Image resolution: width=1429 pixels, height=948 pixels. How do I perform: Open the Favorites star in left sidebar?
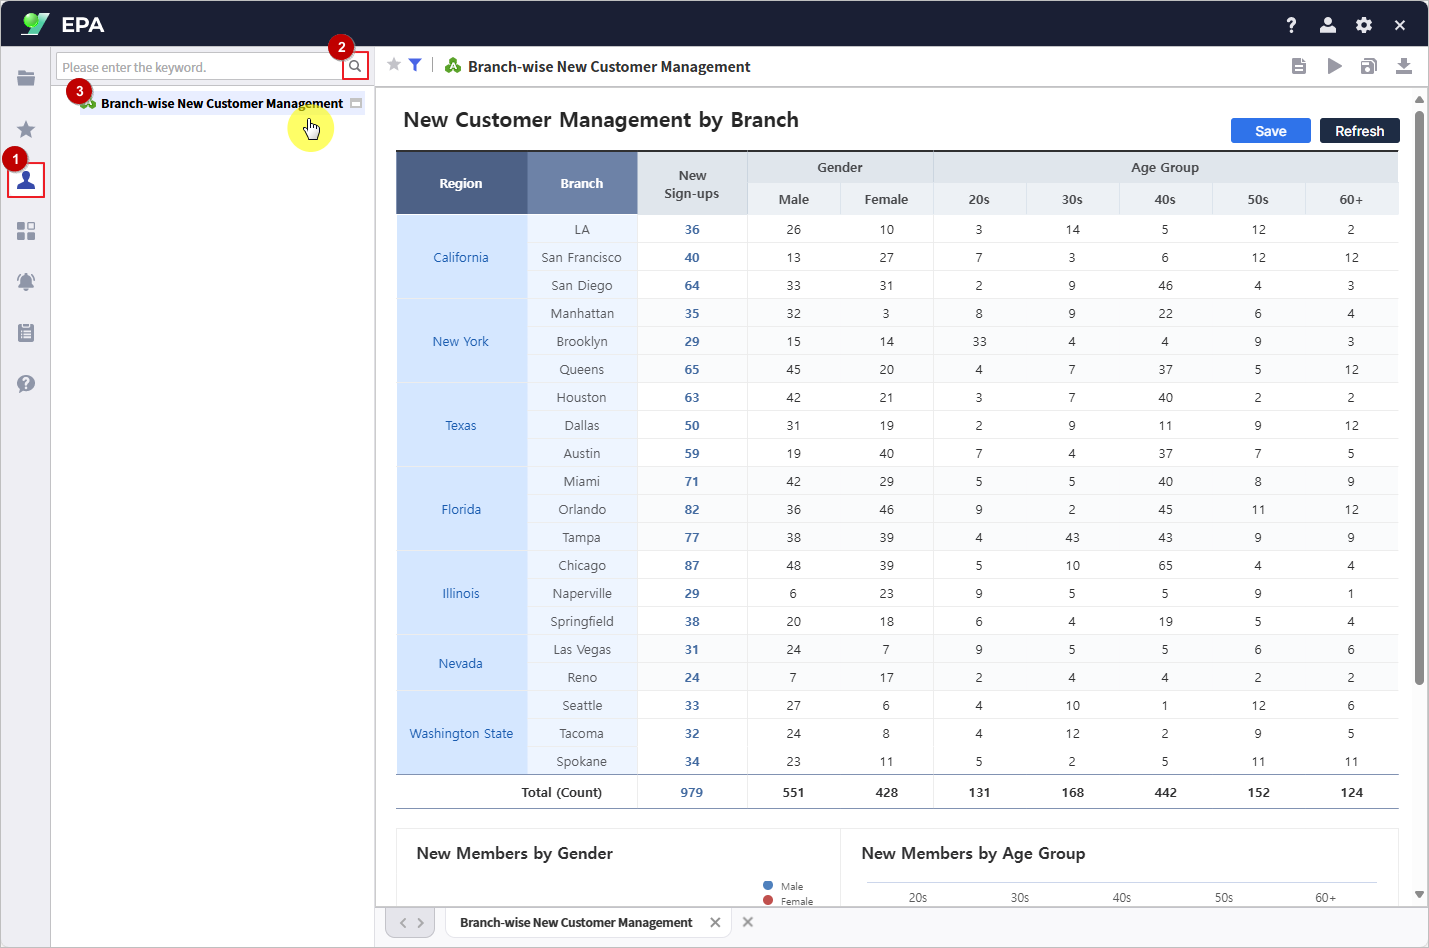tap(25, 129)
